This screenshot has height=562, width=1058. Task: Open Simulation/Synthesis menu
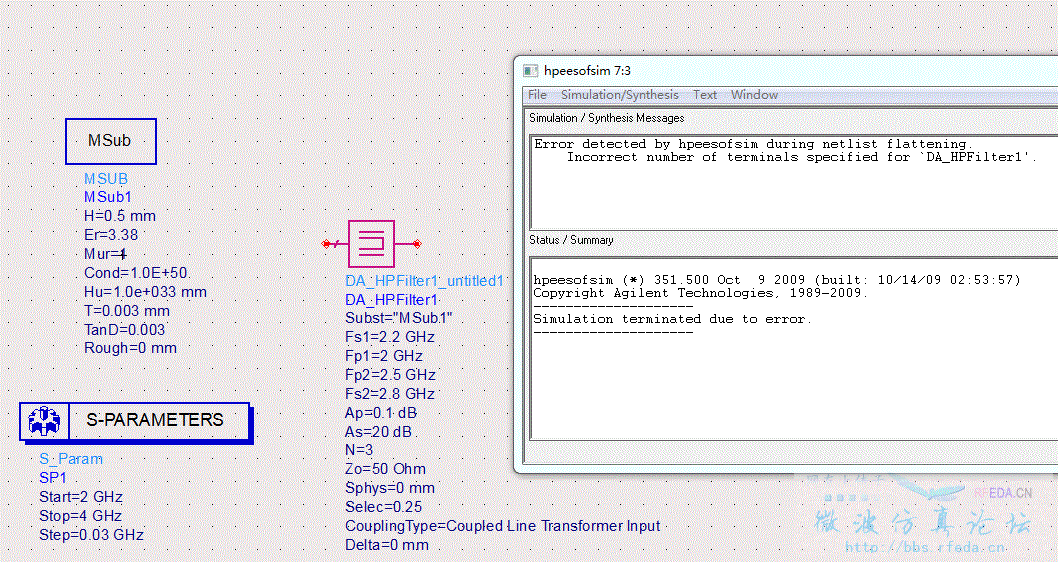pyautogui.click(x=619, y=95)
